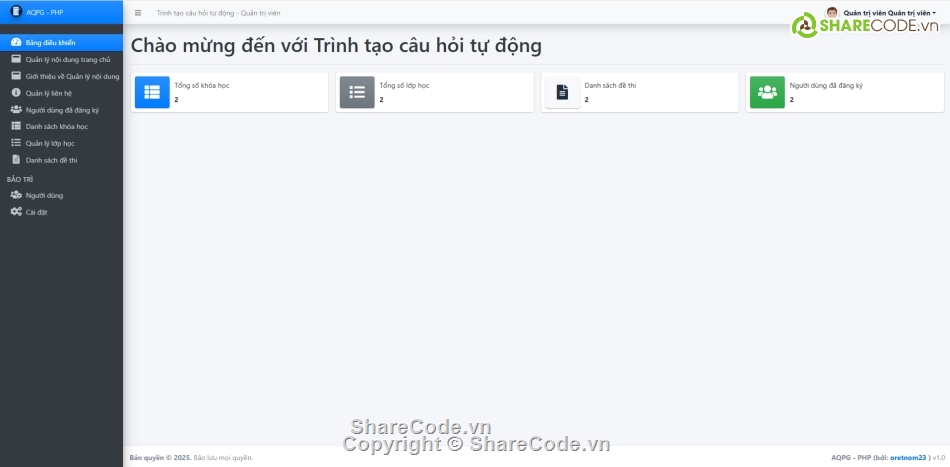Go to Cài đặt settings
950x467 pixels.
click(x=61, y=212)
